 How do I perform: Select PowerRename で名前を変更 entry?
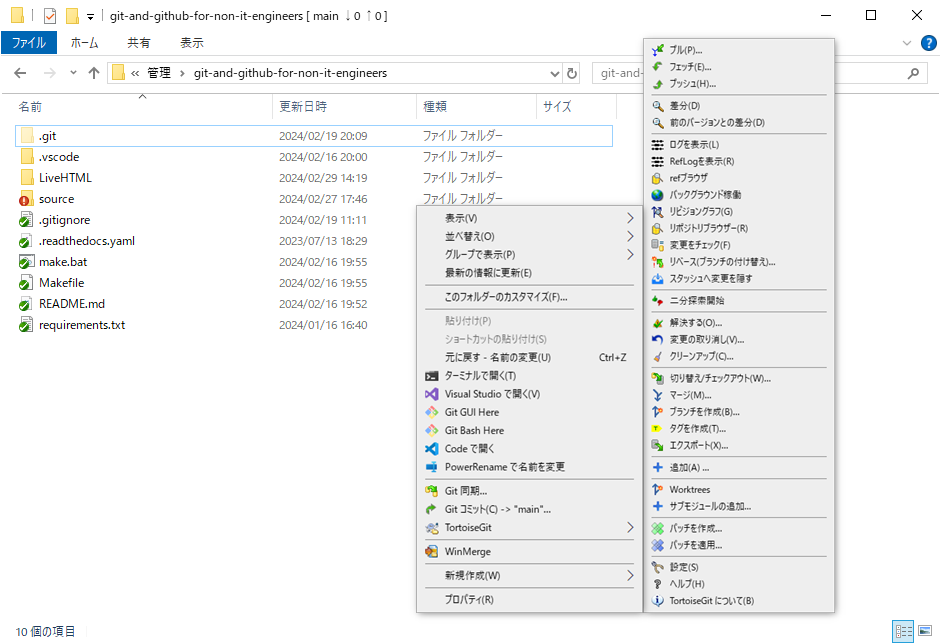pos(529,467)
